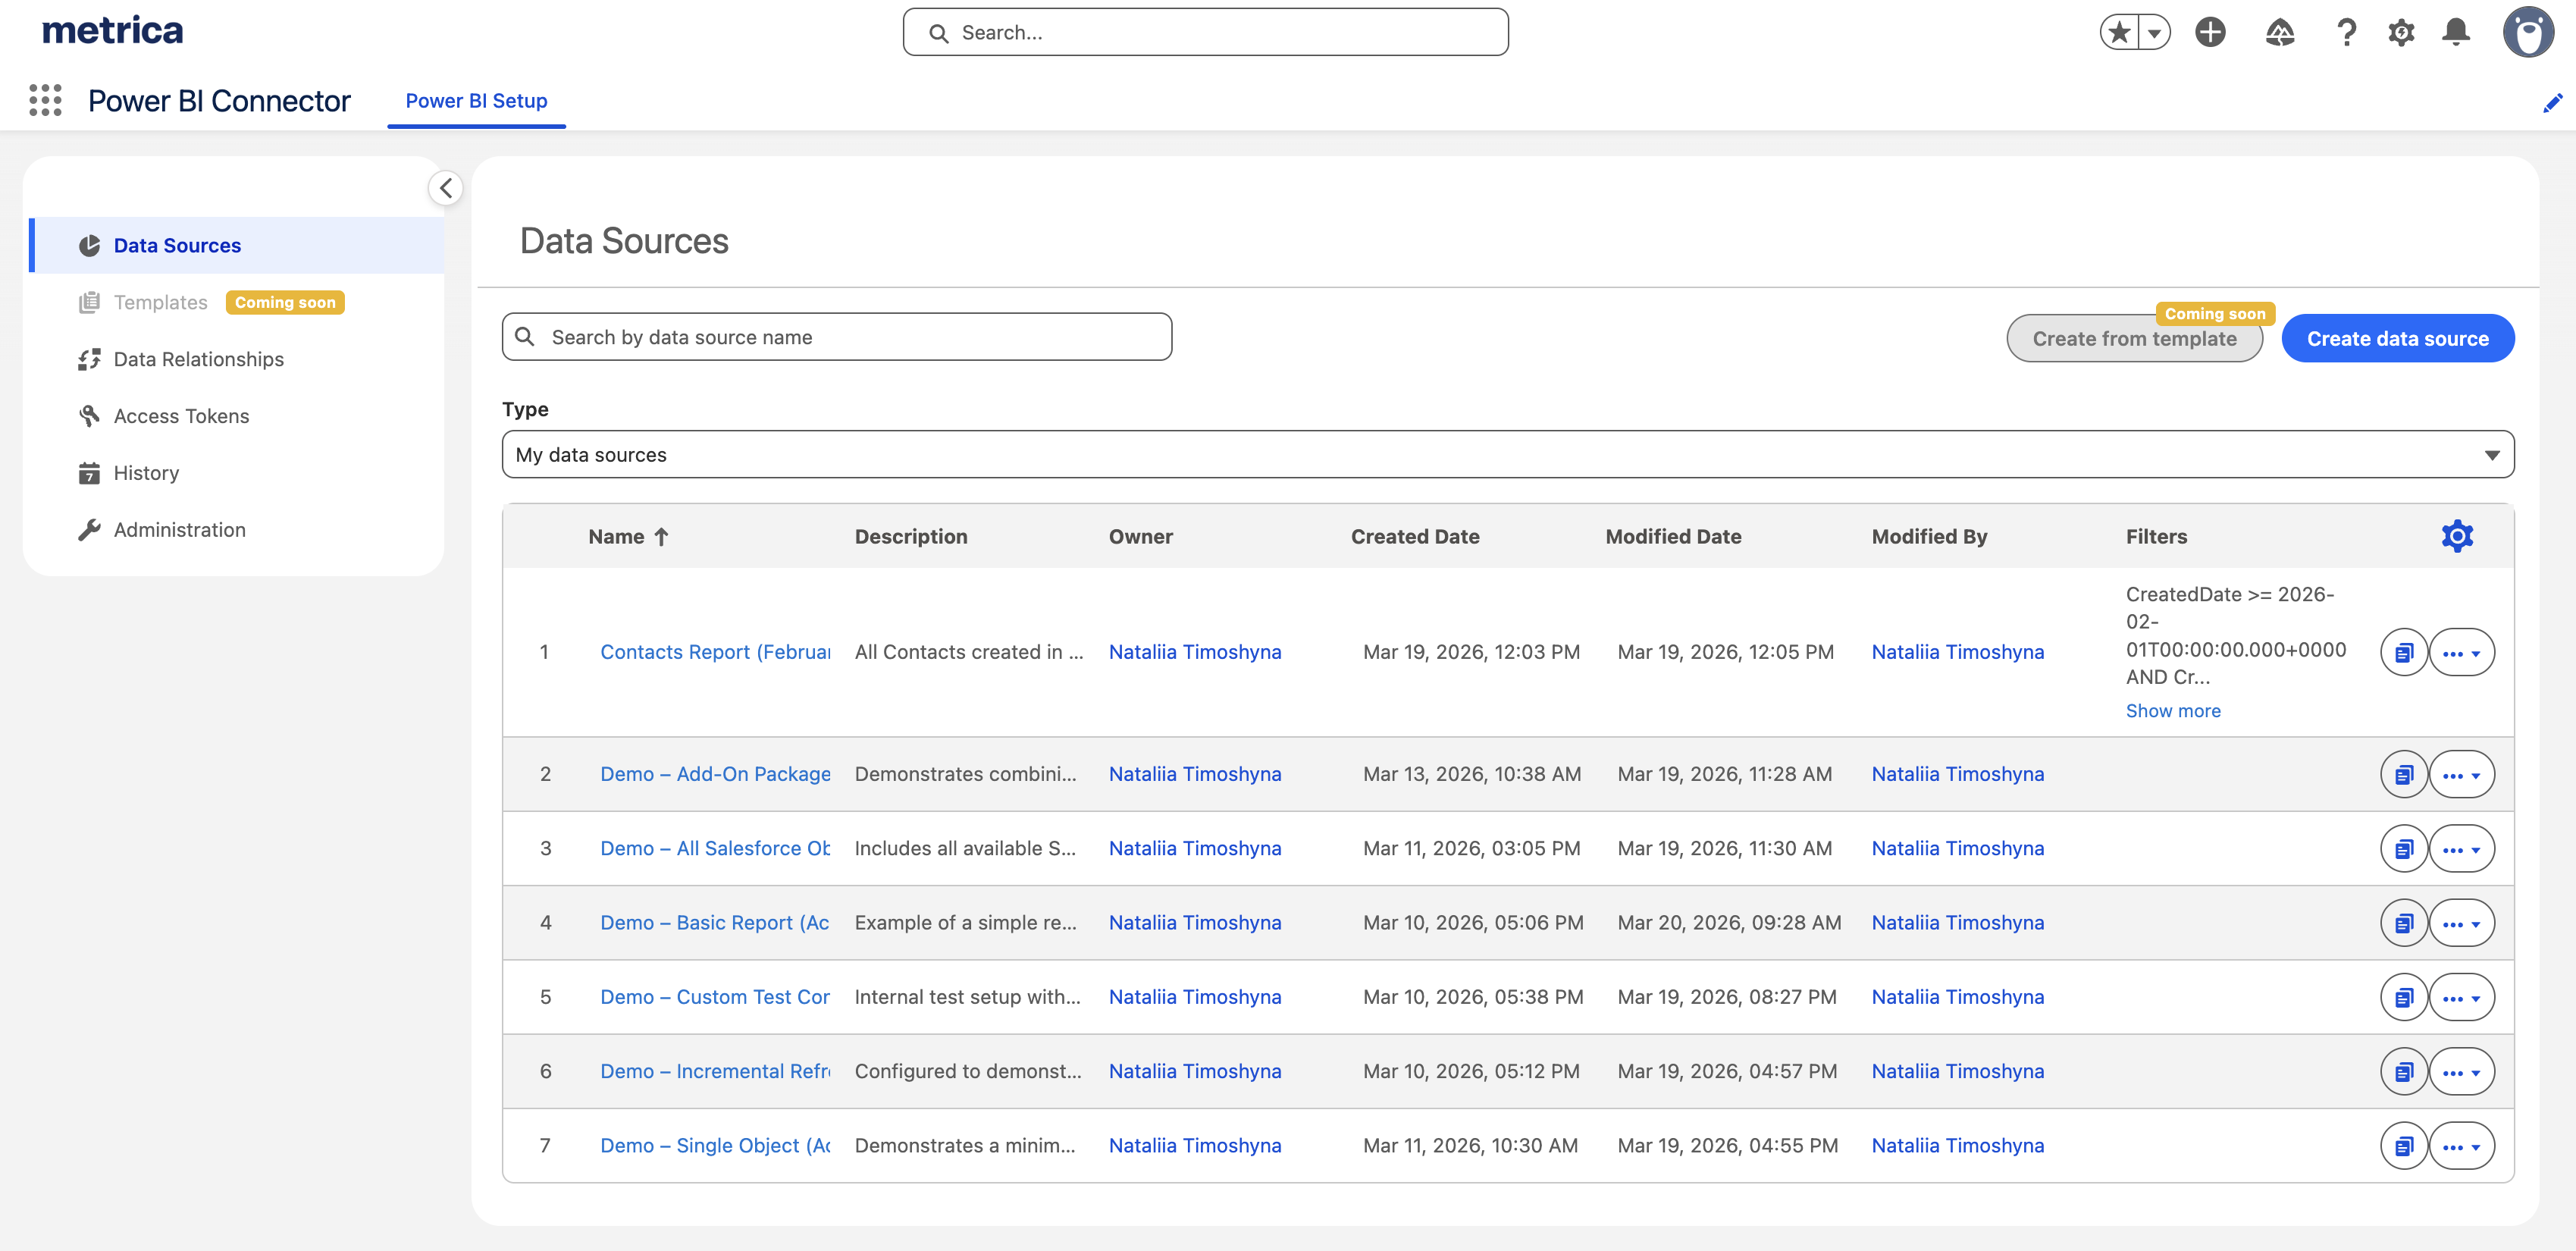Open the app launcher grid icon
Viewport: 2576px width, 1251px height.
coord(45,100)
